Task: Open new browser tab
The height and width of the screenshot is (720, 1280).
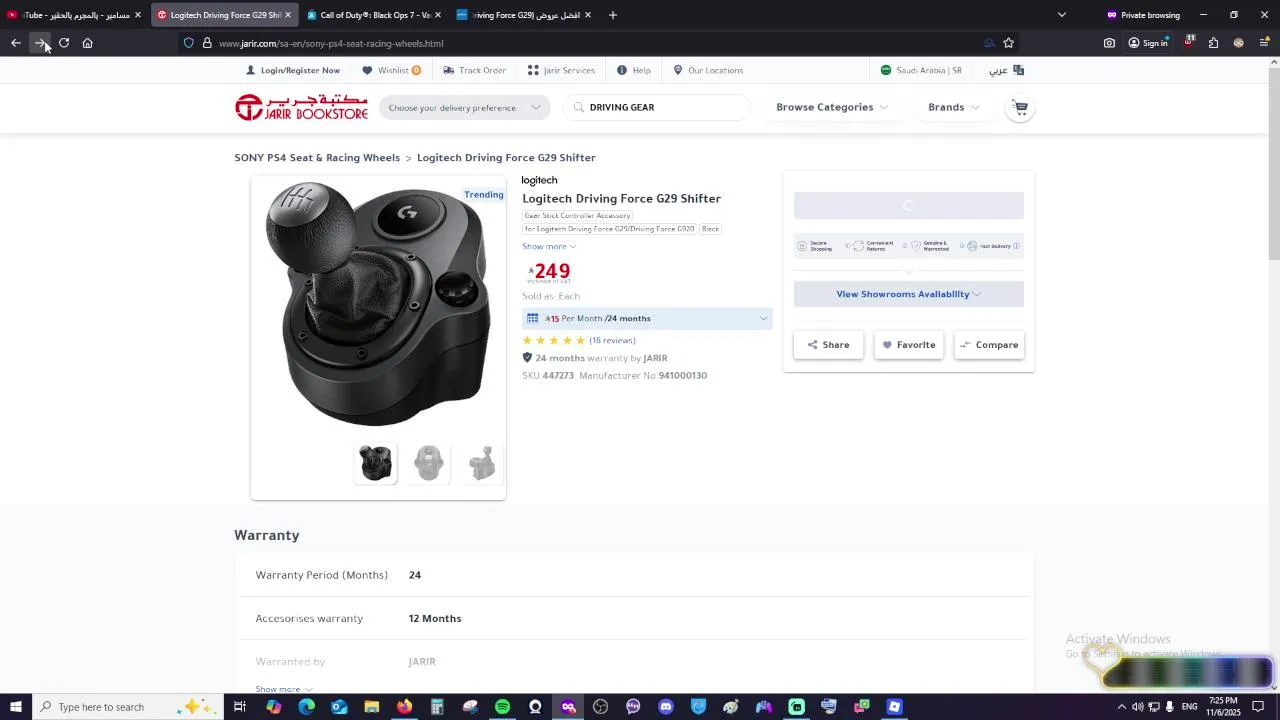Action: click(x=613, y=15)
